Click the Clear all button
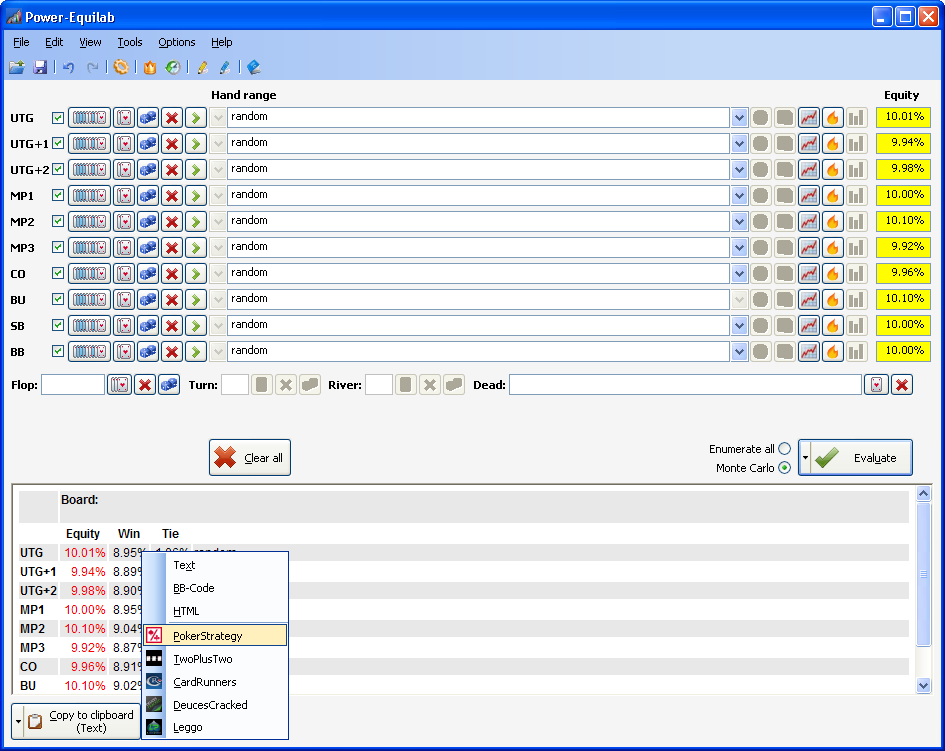Image resolution: width=945 pixels, height=751 pixels. (x=250, y=457)
